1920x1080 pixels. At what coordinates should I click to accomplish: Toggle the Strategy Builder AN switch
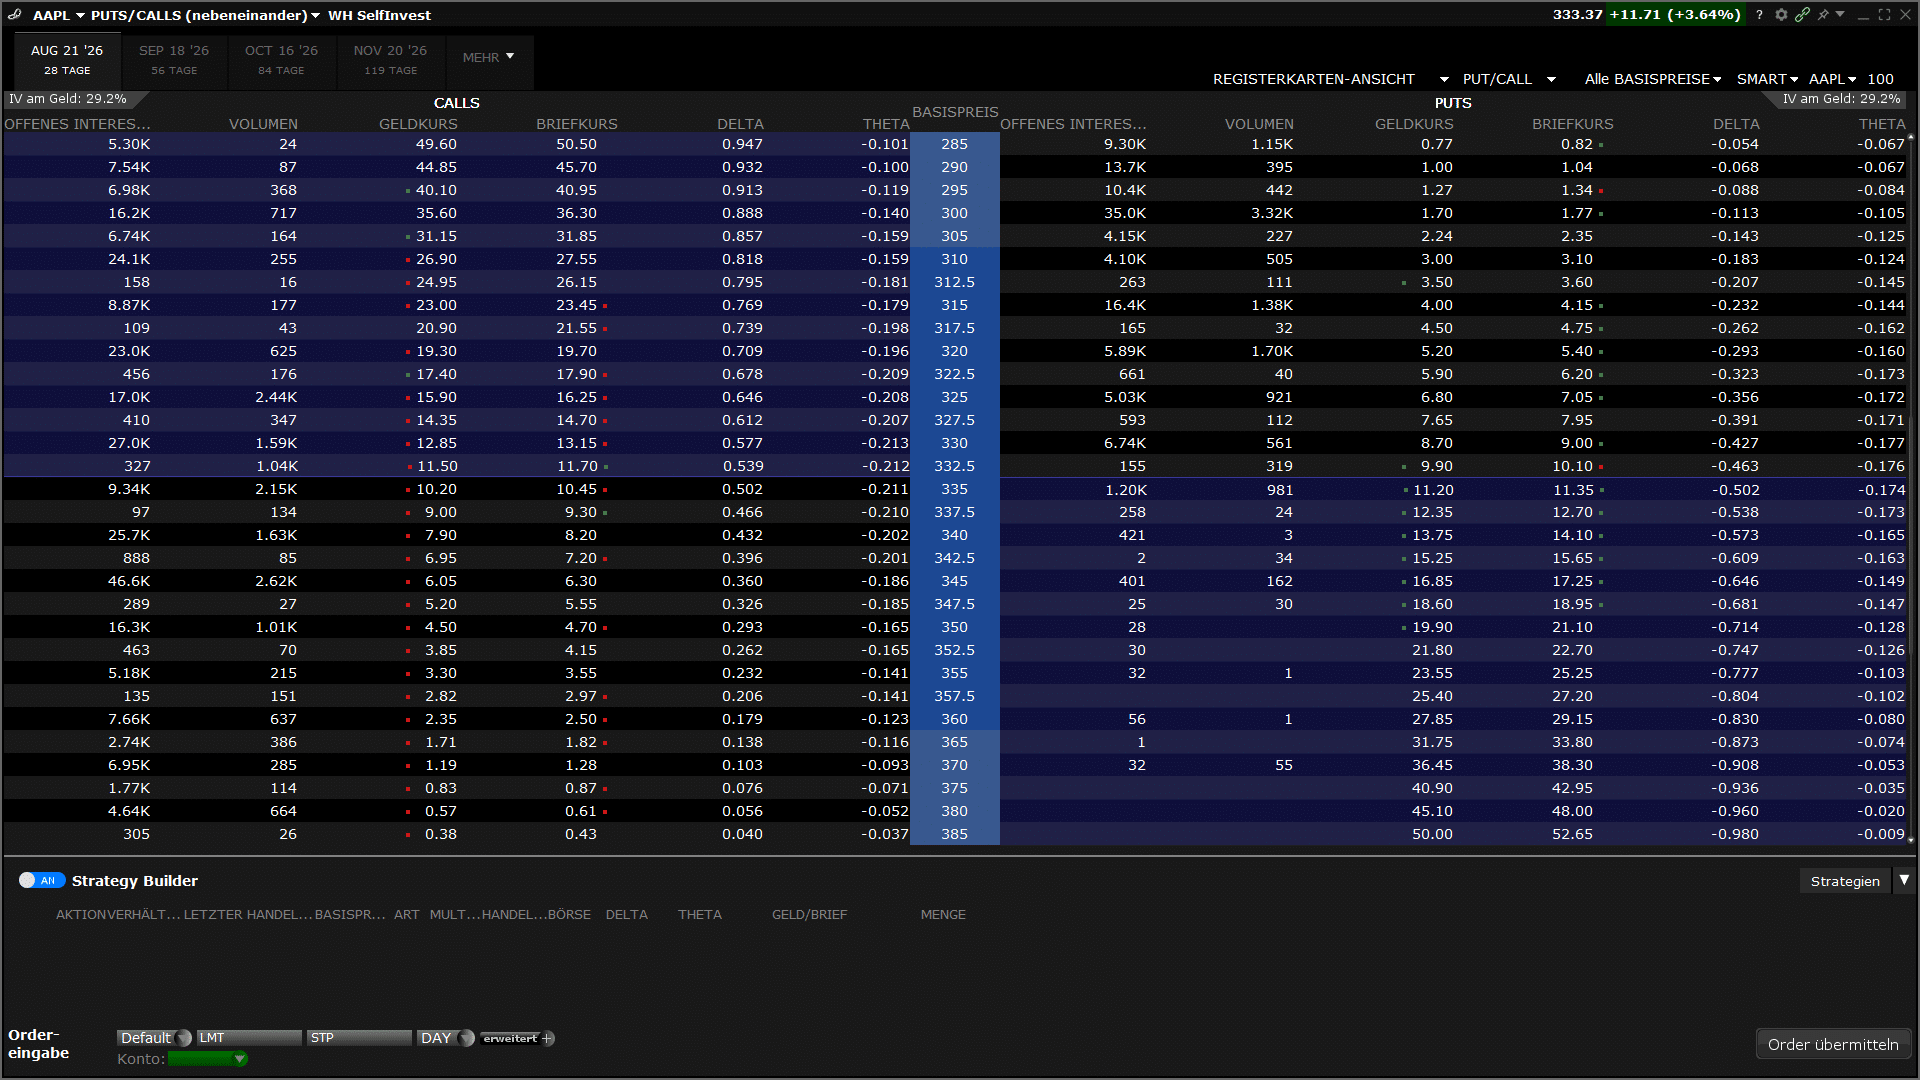[x=42, y=880]
